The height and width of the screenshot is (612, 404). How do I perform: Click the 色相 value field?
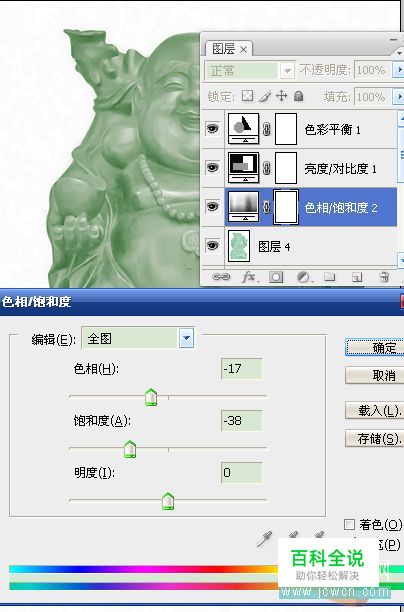242,369
